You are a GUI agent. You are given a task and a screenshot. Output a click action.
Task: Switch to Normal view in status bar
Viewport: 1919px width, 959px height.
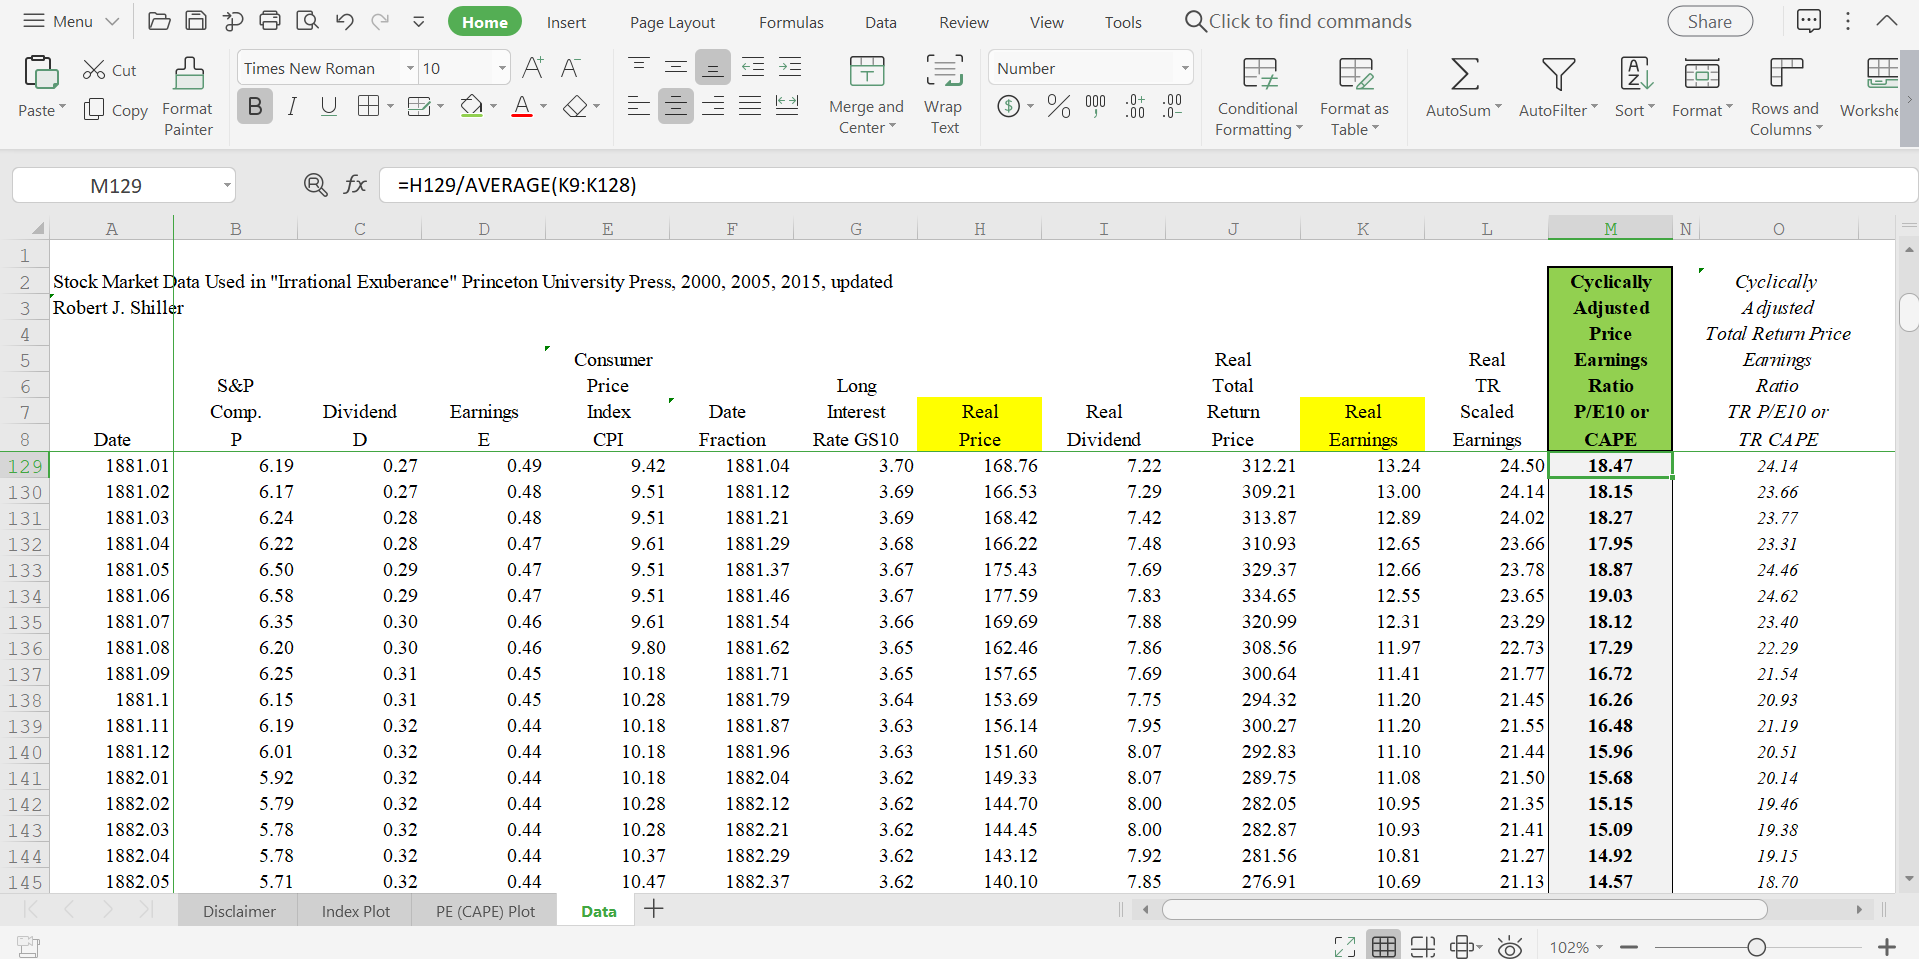1384,947
